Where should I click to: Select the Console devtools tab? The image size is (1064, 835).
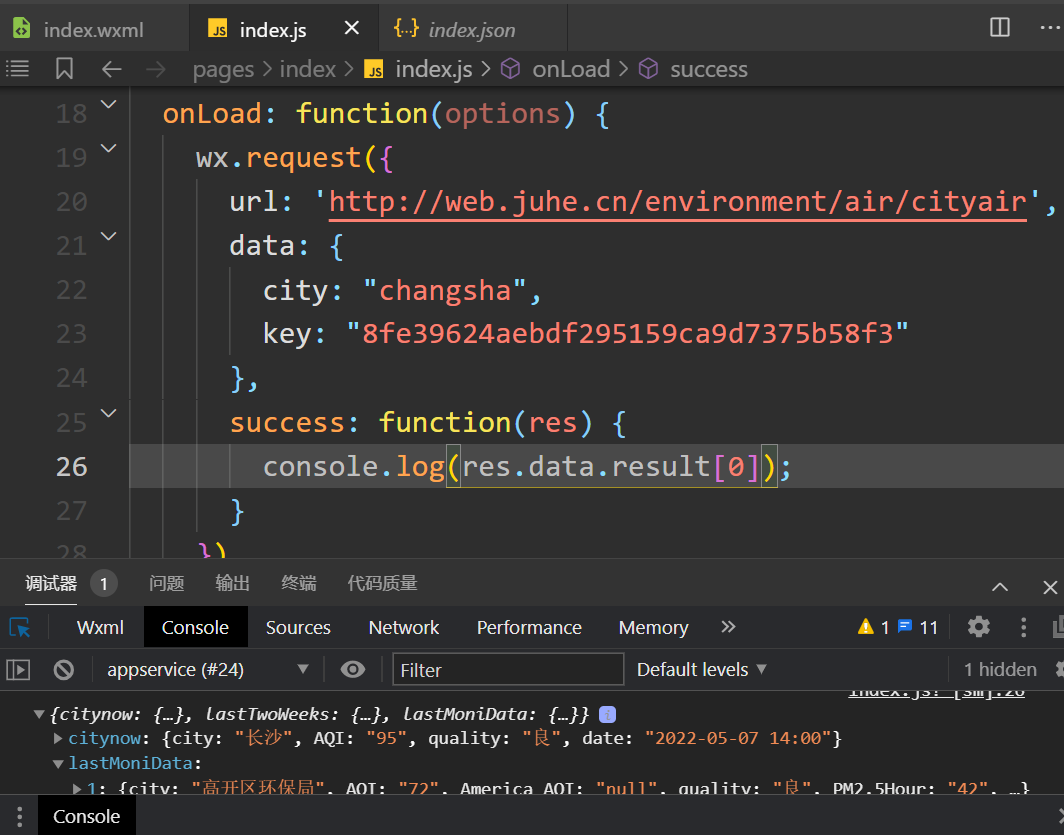pyautogui.click(x=195, y=627)
